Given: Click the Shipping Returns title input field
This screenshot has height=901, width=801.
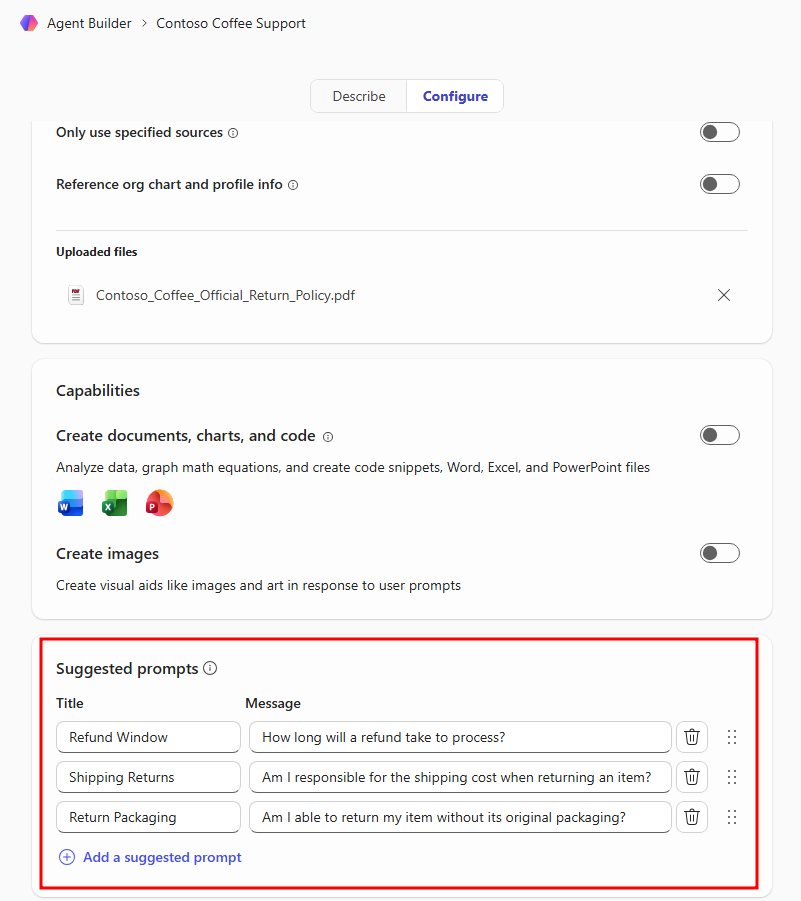Looking at the screenshot, I should (x=148, y=777).
